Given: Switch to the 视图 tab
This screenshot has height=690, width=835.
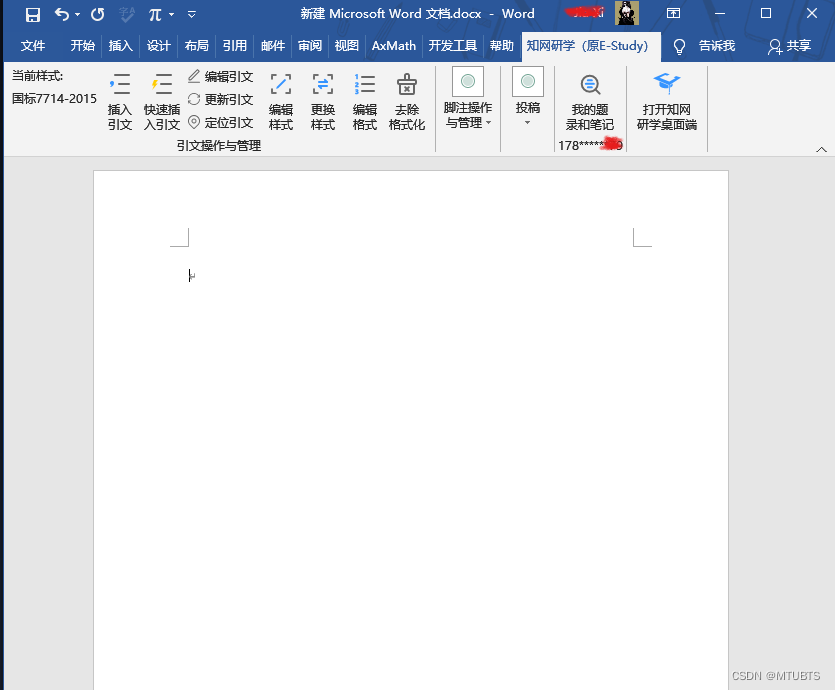Looking at the screenshot, I should 347,46.
